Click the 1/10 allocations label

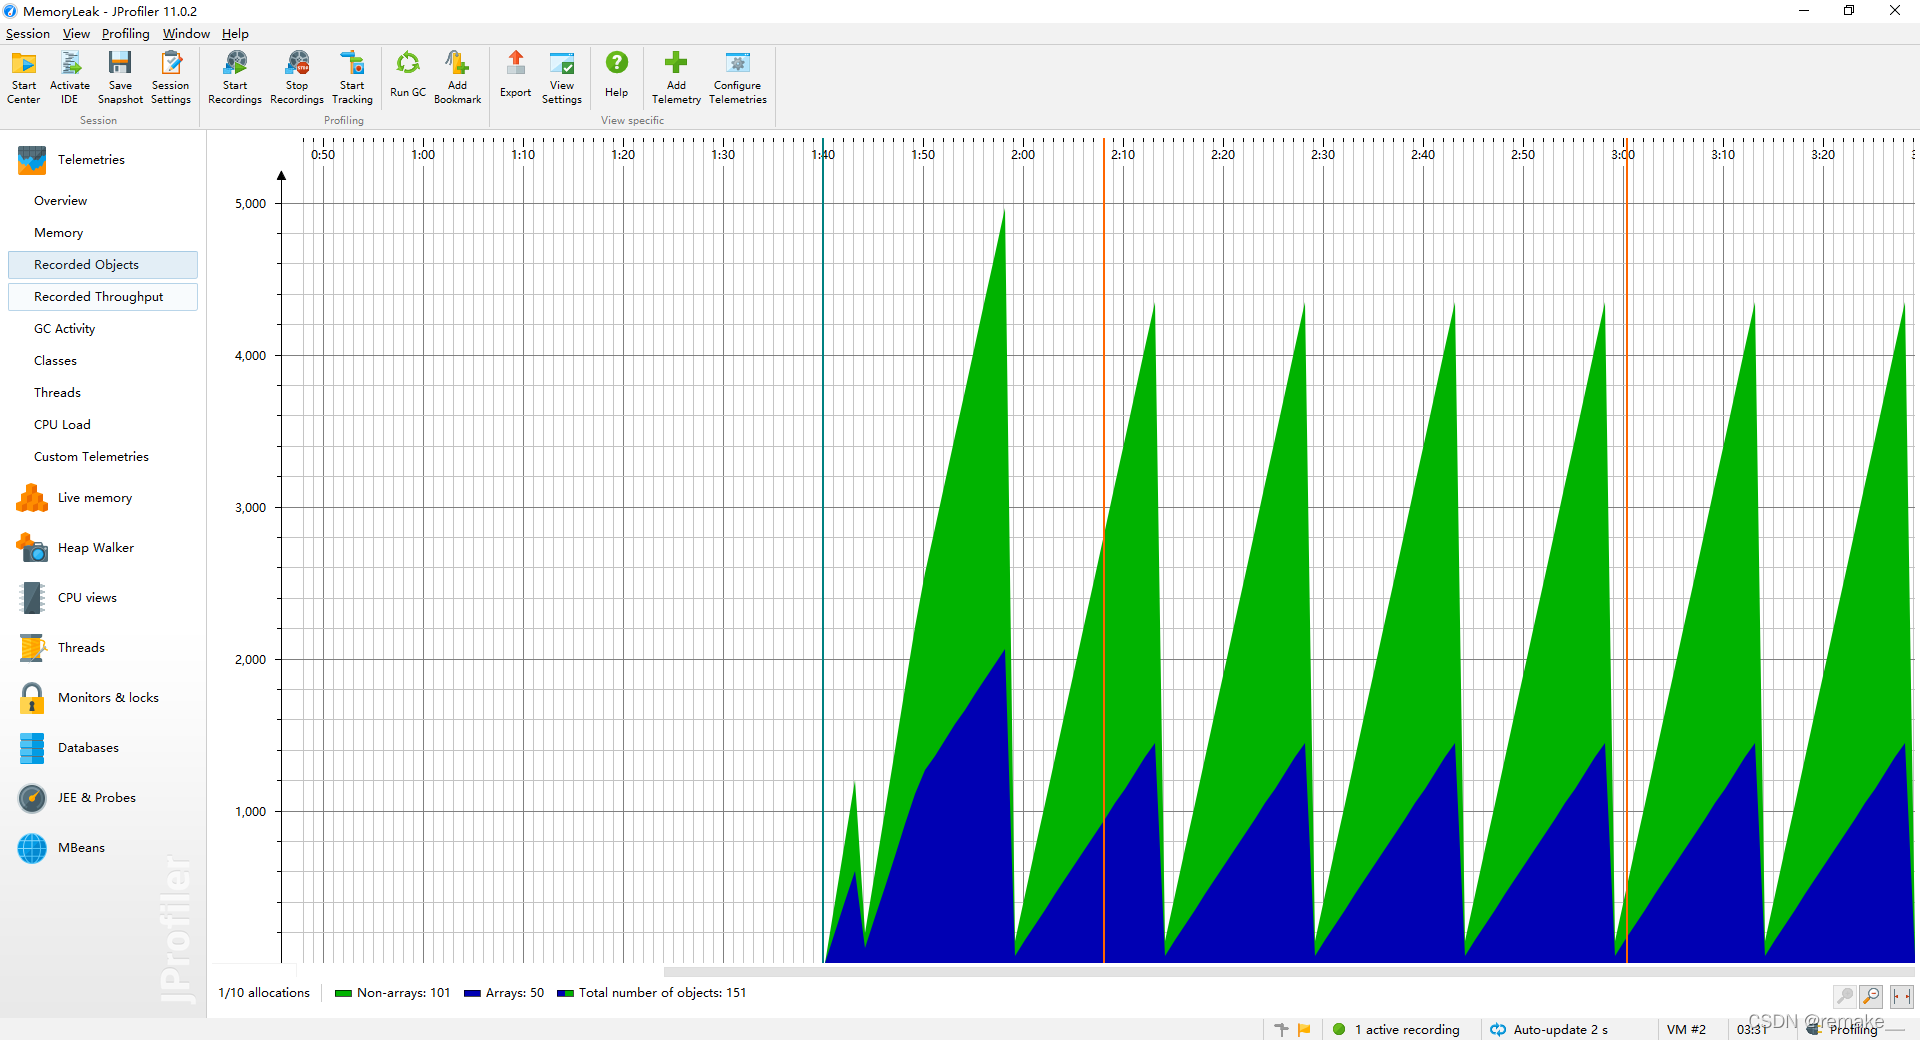pyautogui.click(x=264, y=993)
